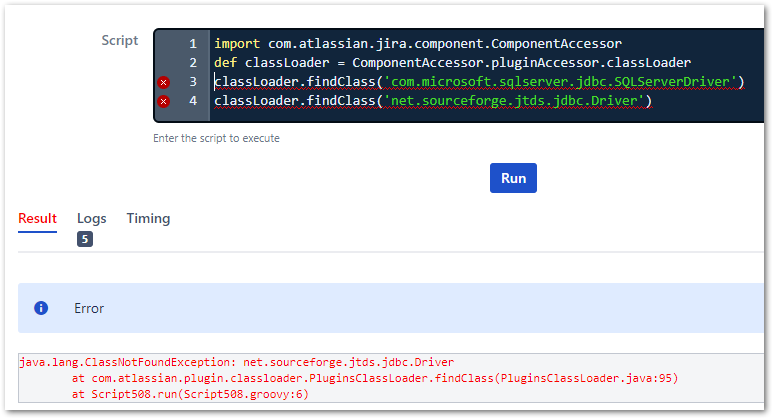
Task: Click the error marker on line 3
Action: [x=164, y=82]
